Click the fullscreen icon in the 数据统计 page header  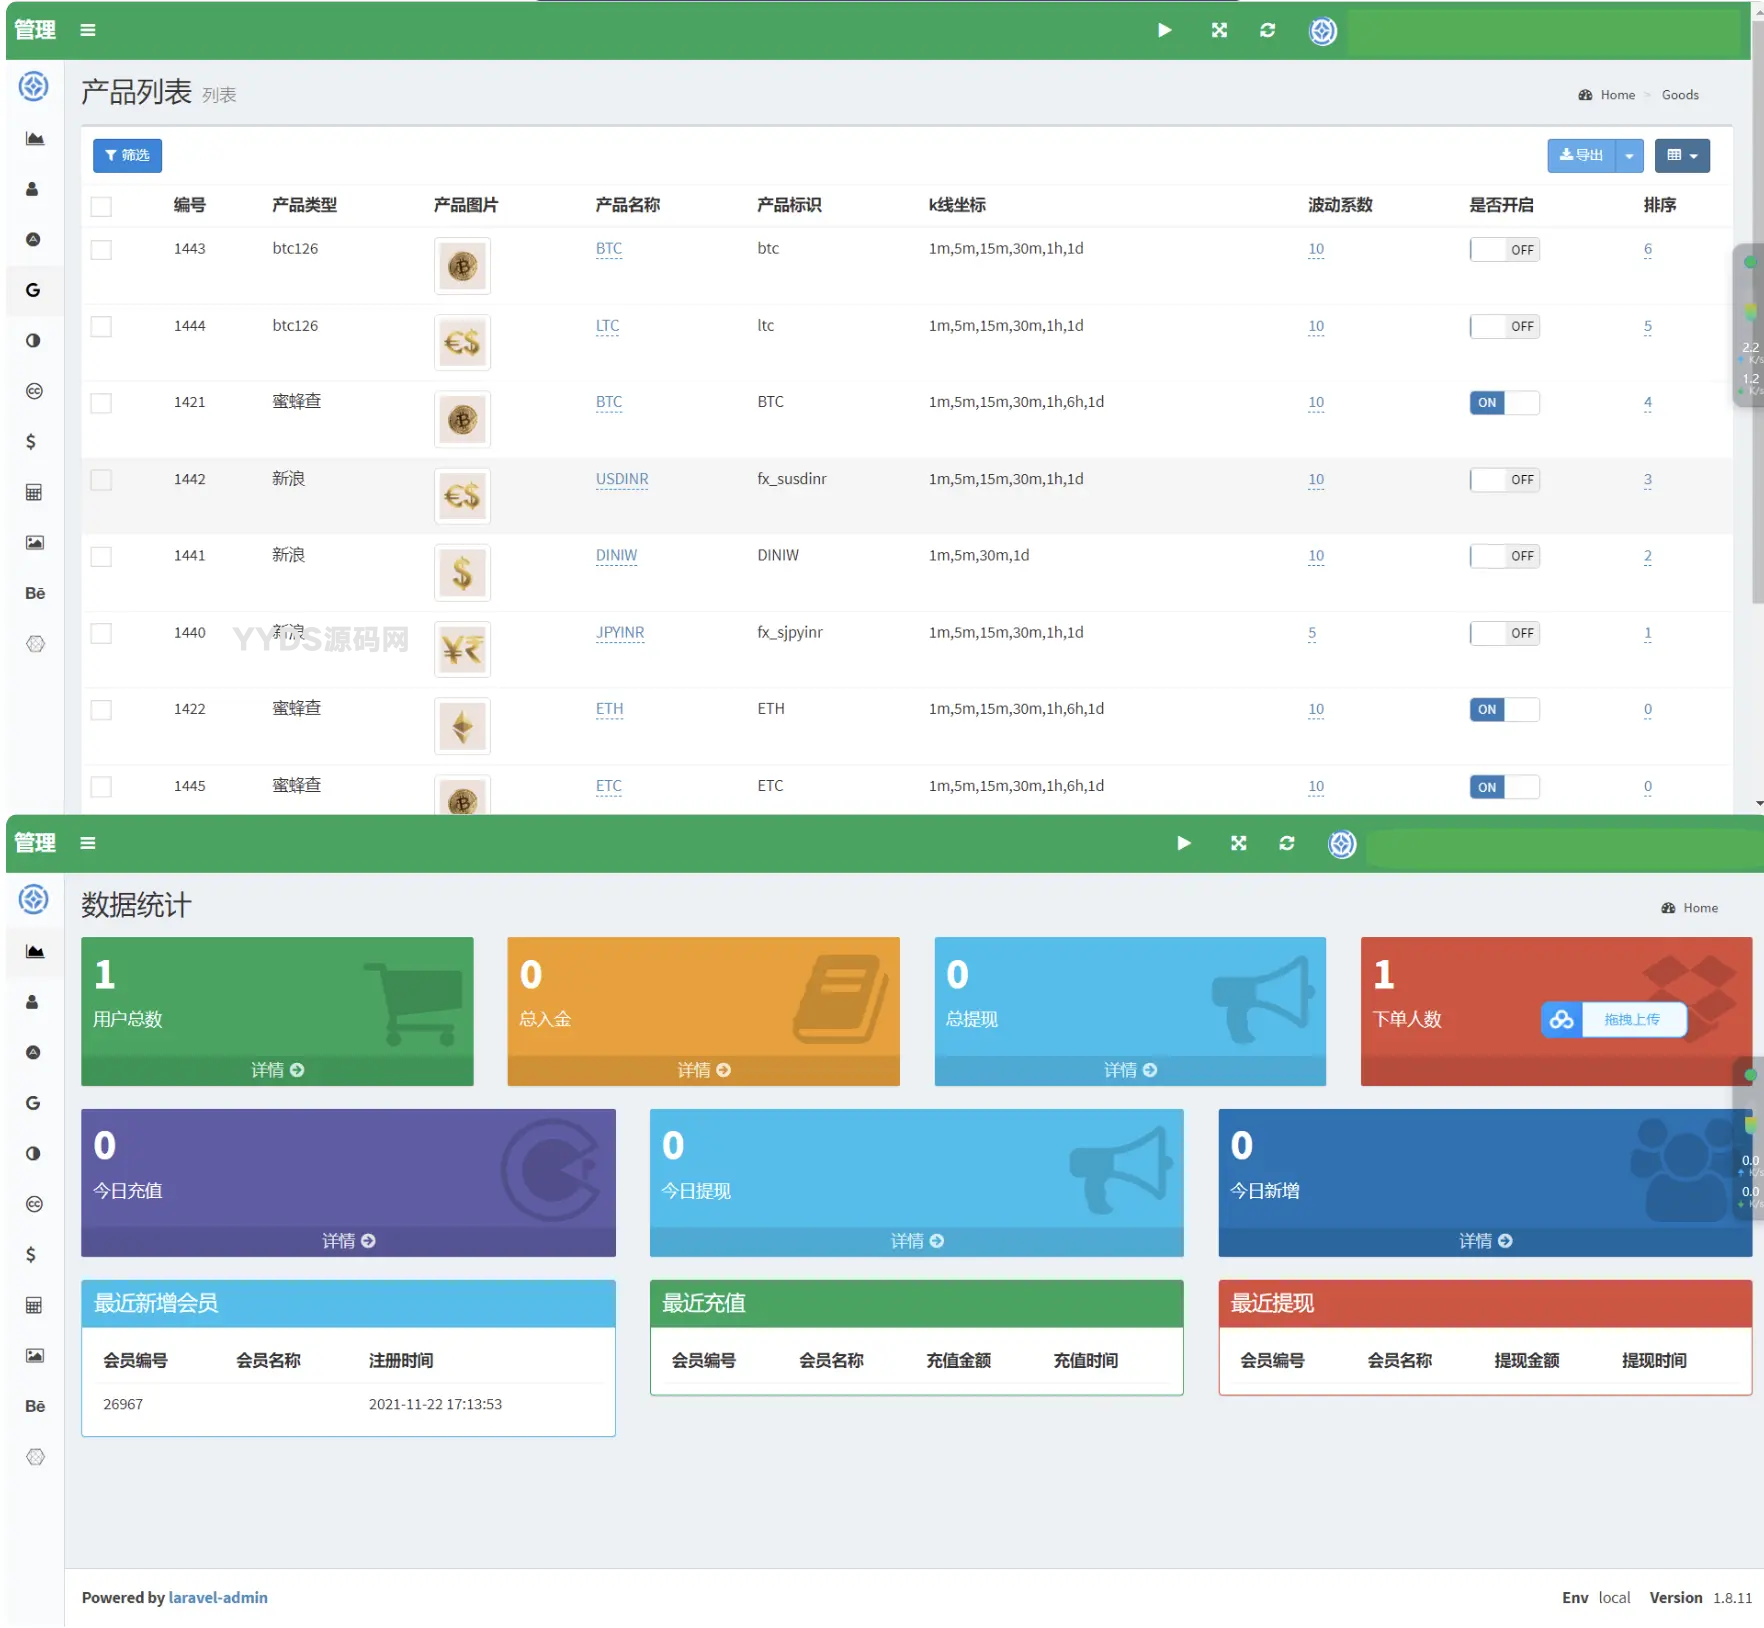(x=1238, y=843)
